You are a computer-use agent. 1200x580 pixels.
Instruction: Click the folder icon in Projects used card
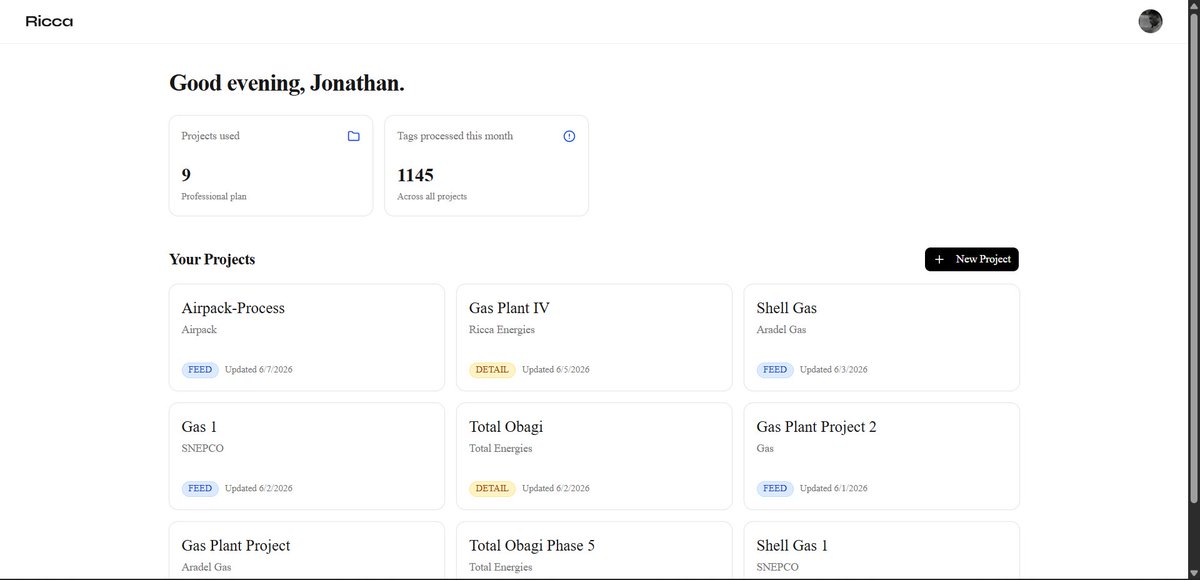(x=353, y=136)
